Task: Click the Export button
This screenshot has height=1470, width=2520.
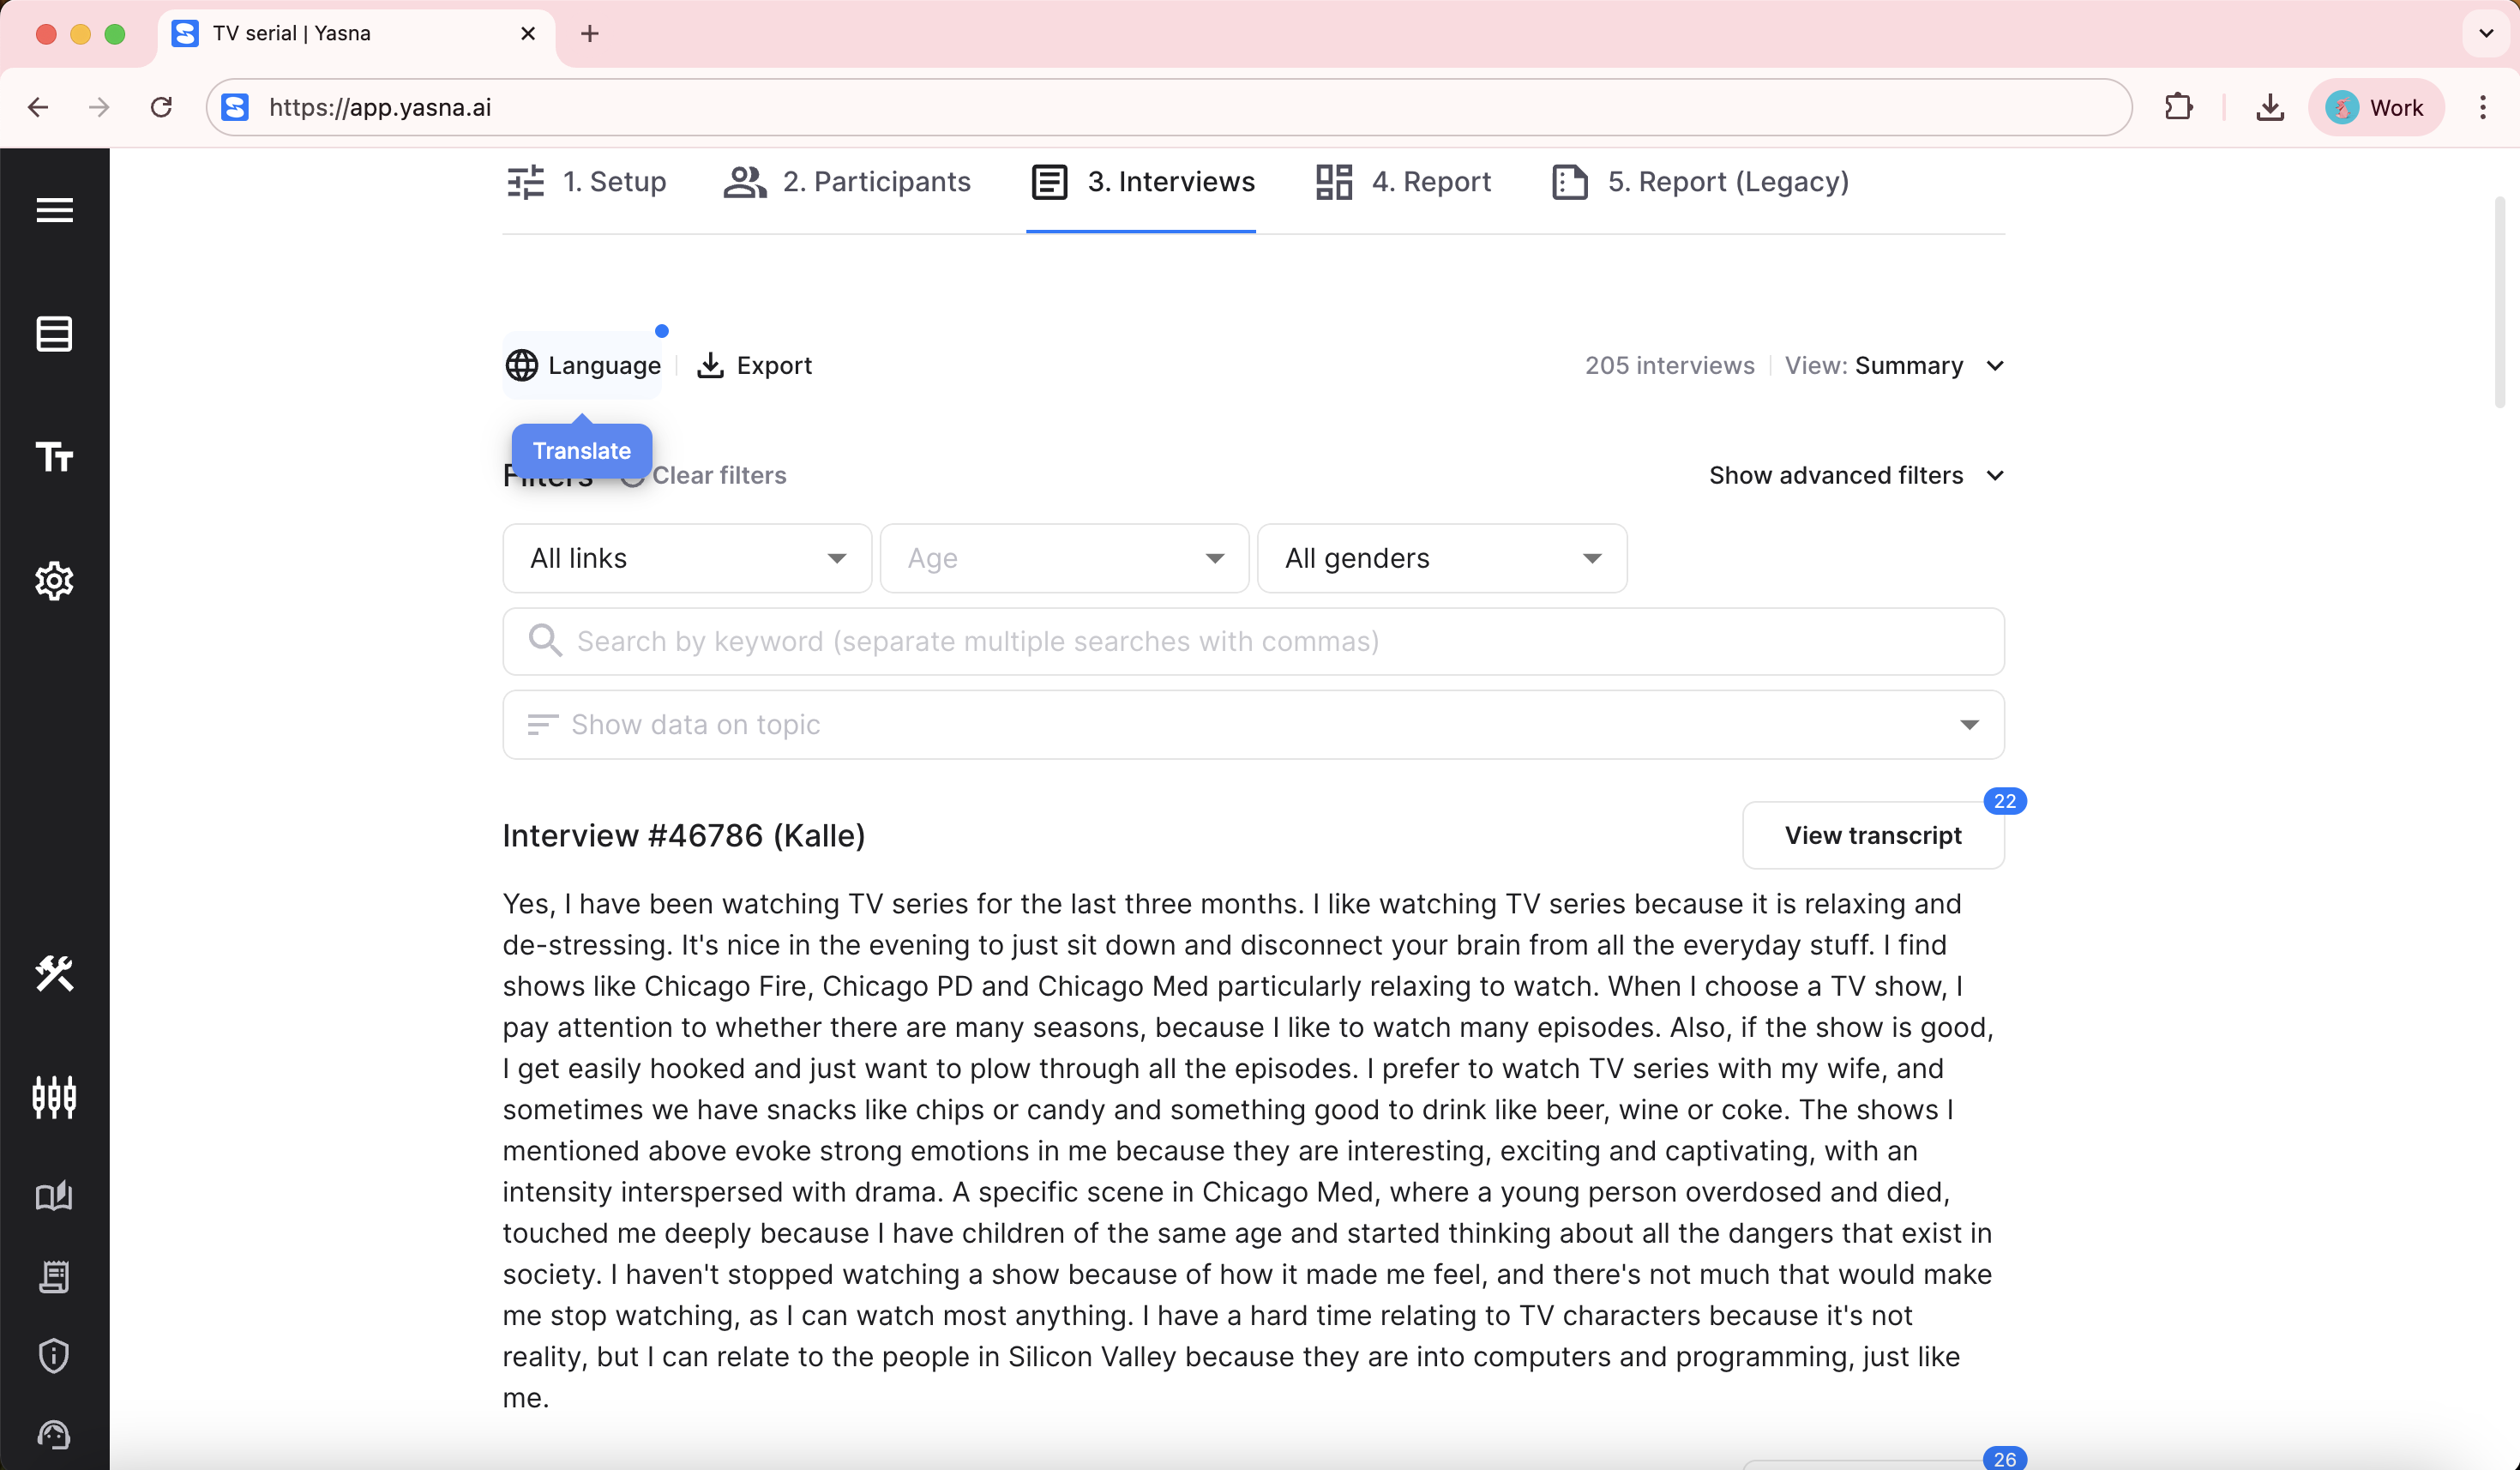Action: 755,365
